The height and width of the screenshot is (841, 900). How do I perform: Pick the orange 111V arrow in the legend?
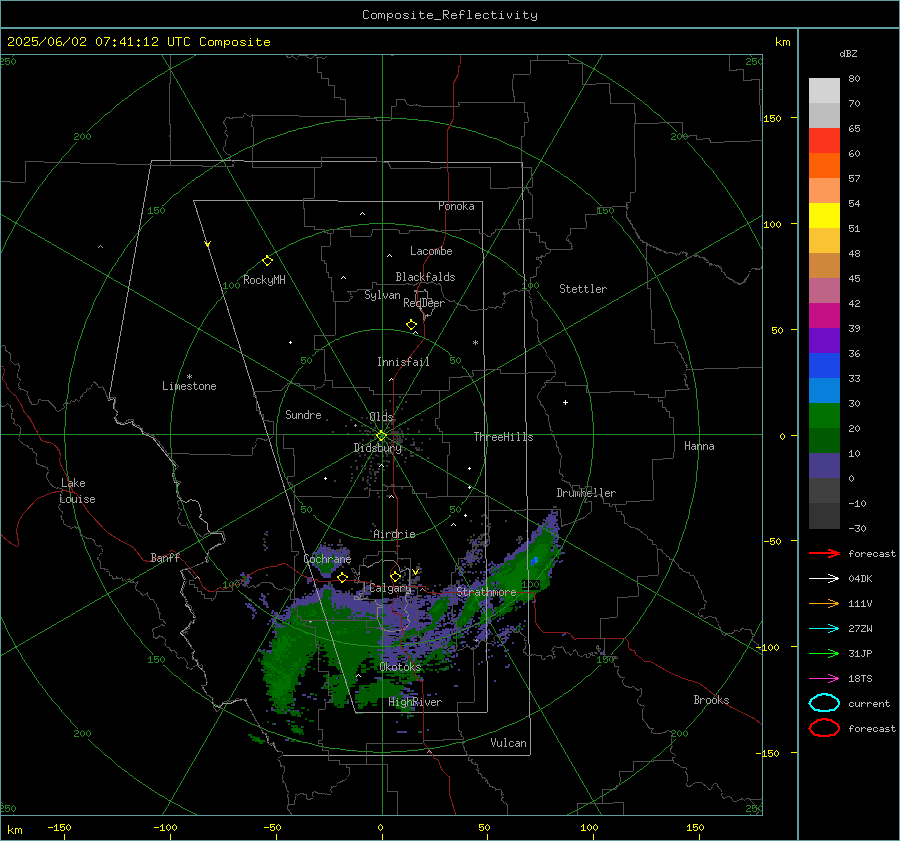[824, 603]
